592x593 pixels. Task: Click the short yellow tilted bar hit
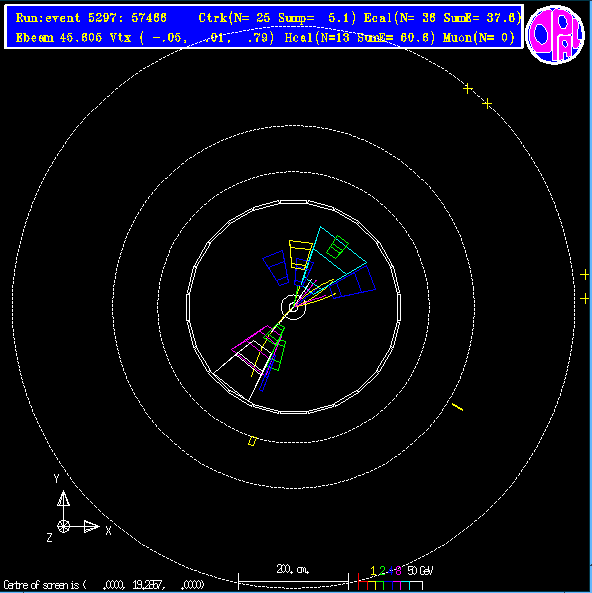(458, 407)
